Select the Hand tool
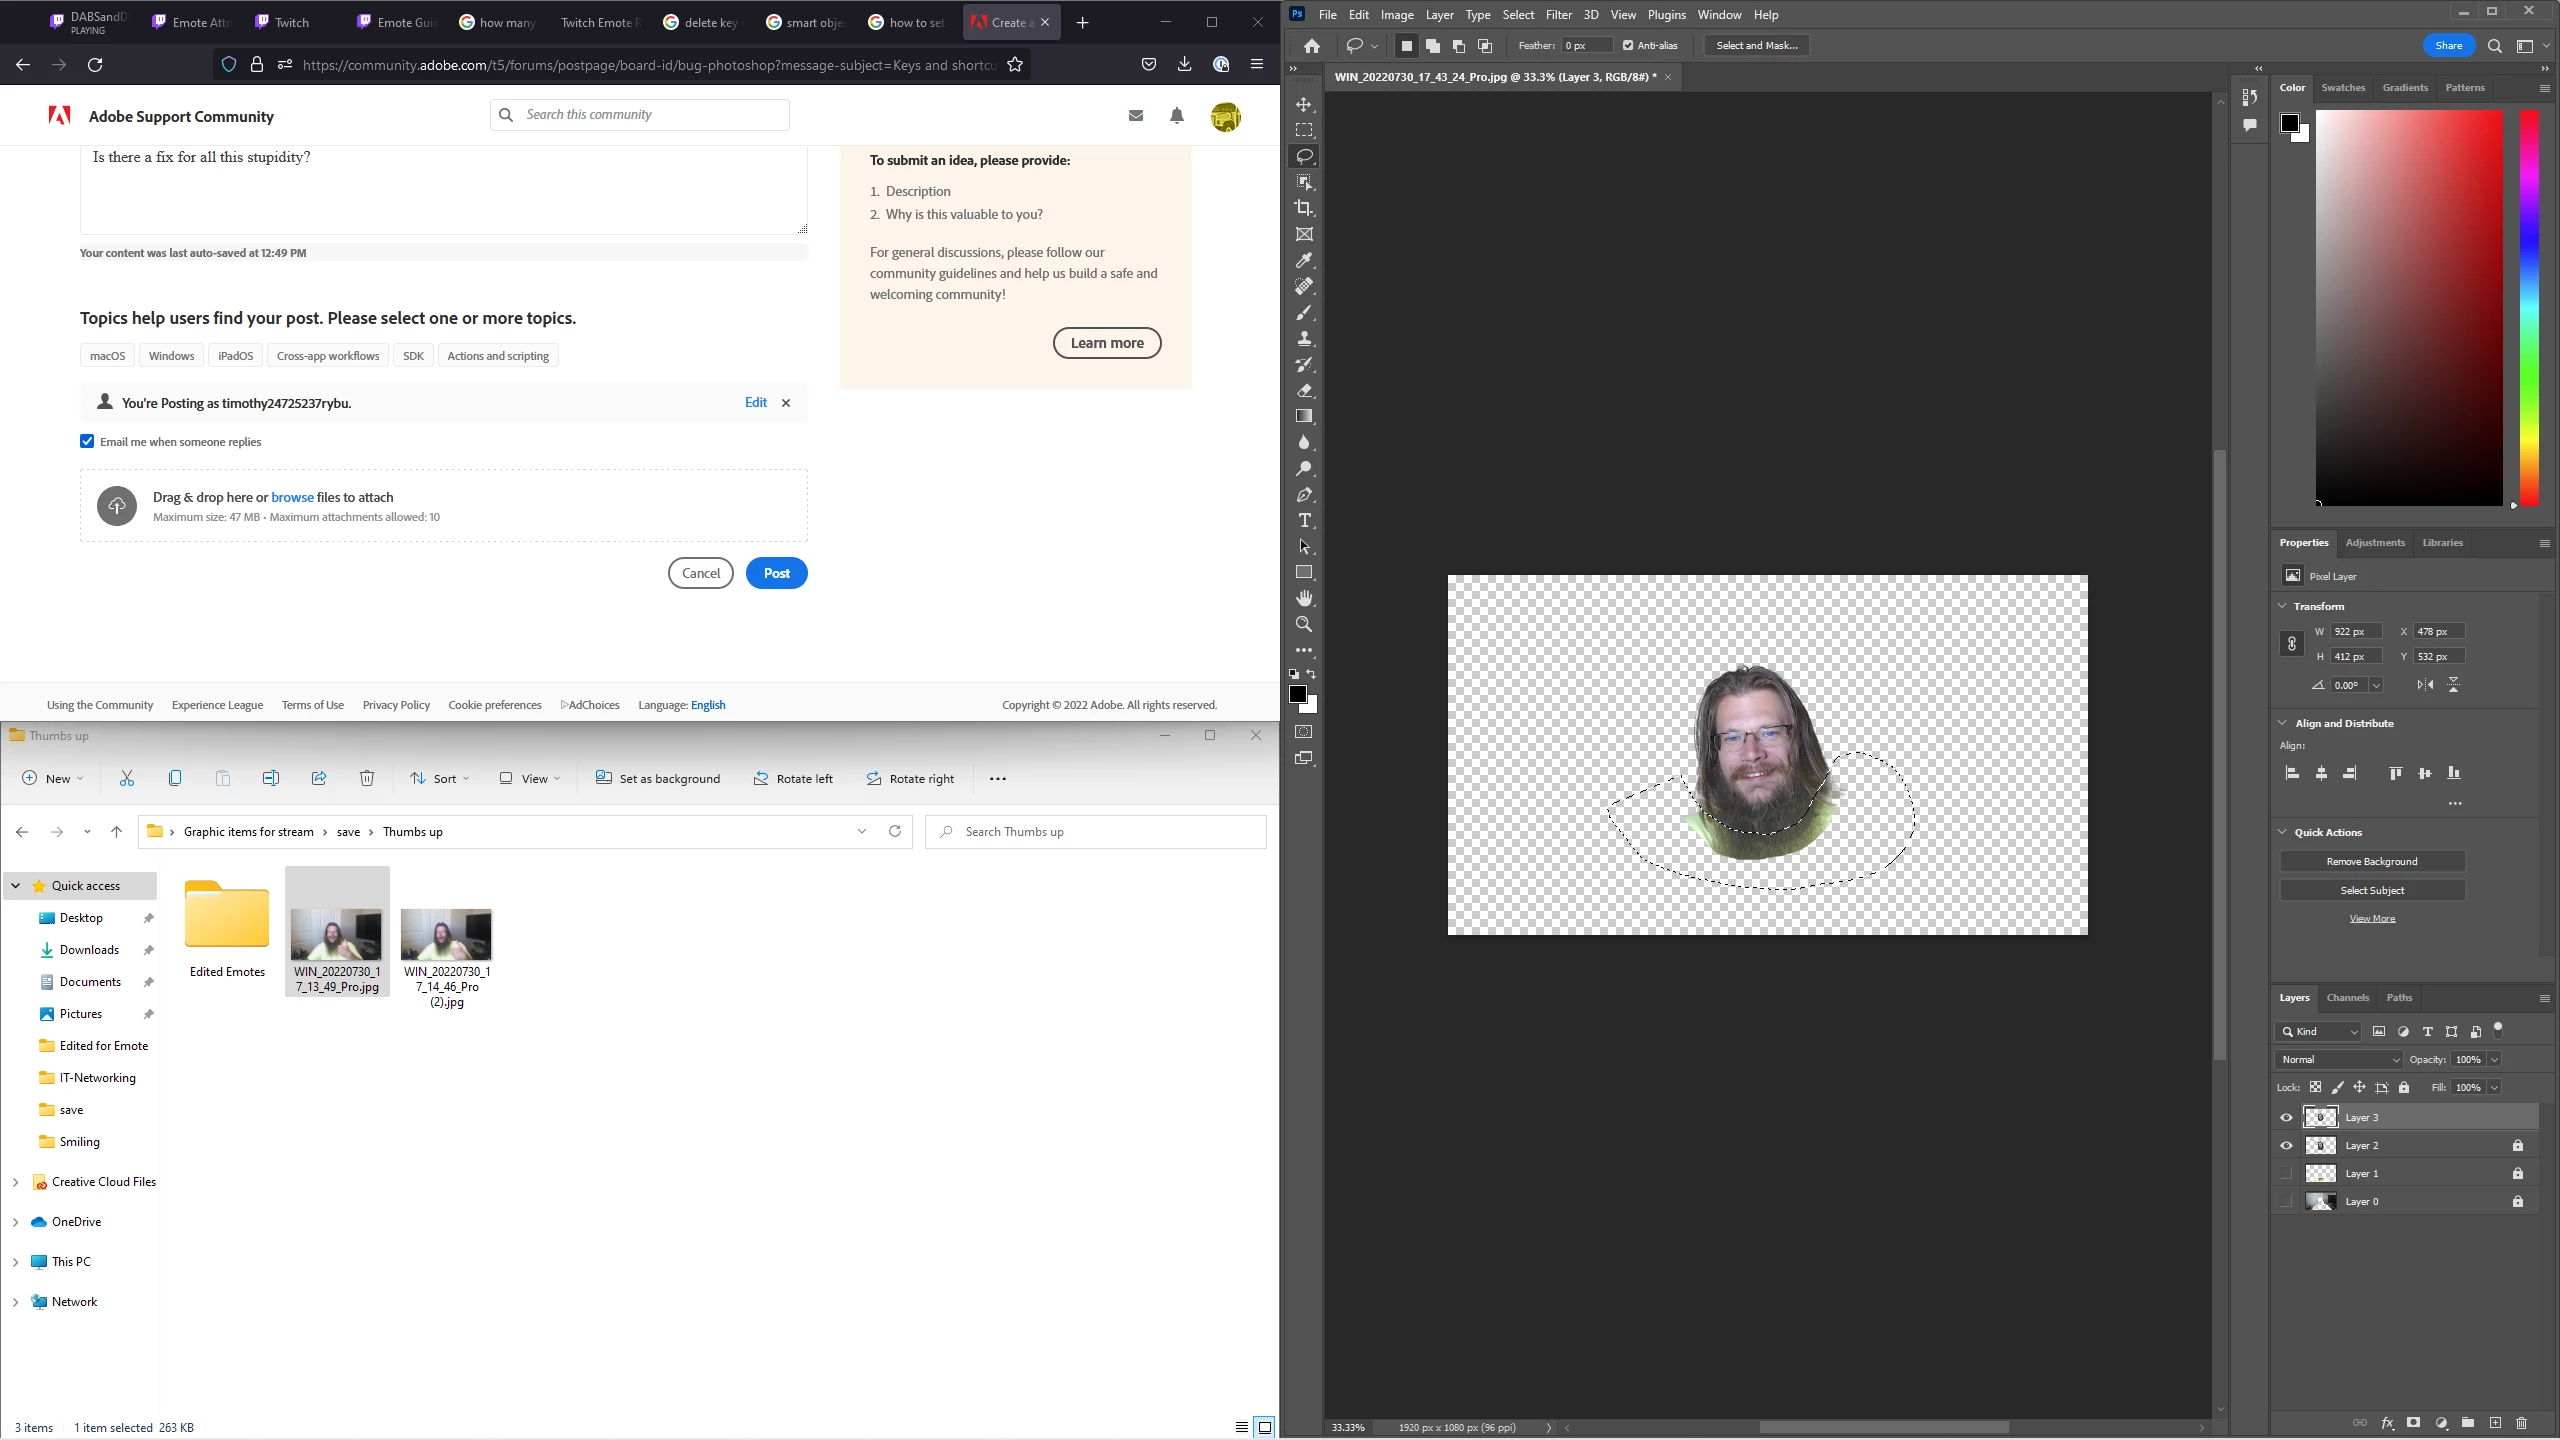Image resolution: width=2560 pixels, height=1440 pixels. (x=1304, y=598)
